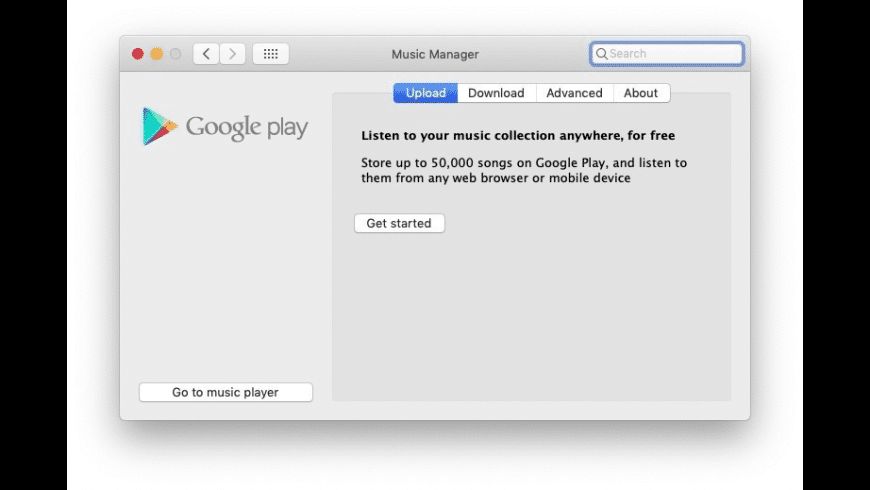
Task: Open the About tab
Action: coord(641,93)
